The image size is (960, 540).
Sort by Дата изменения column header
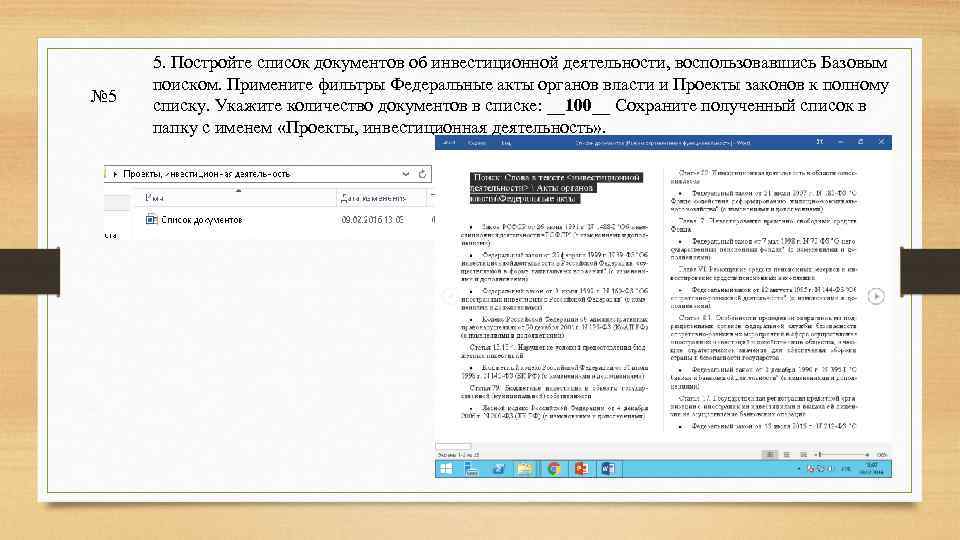373,198
